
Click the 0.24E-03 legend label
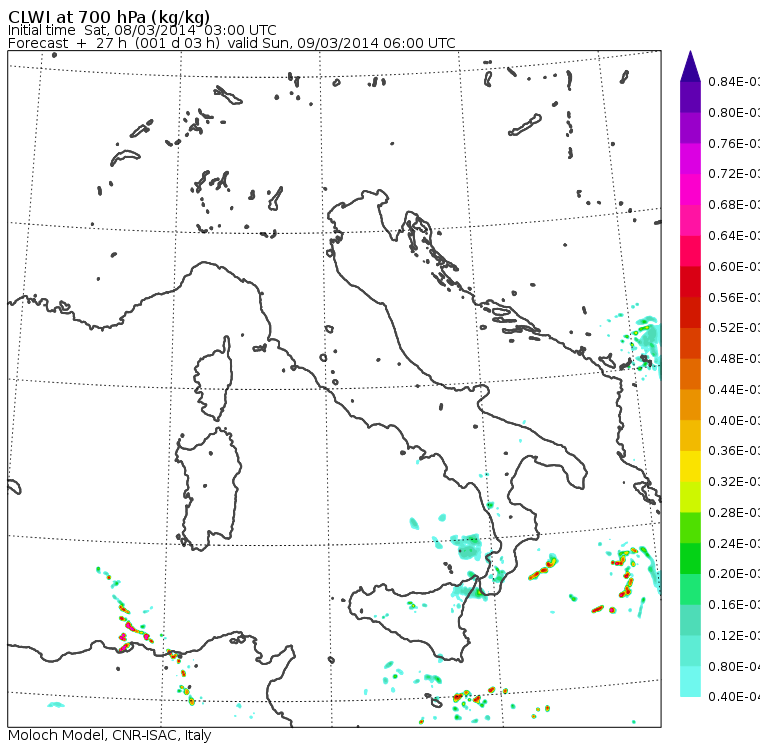coord(734,543)
